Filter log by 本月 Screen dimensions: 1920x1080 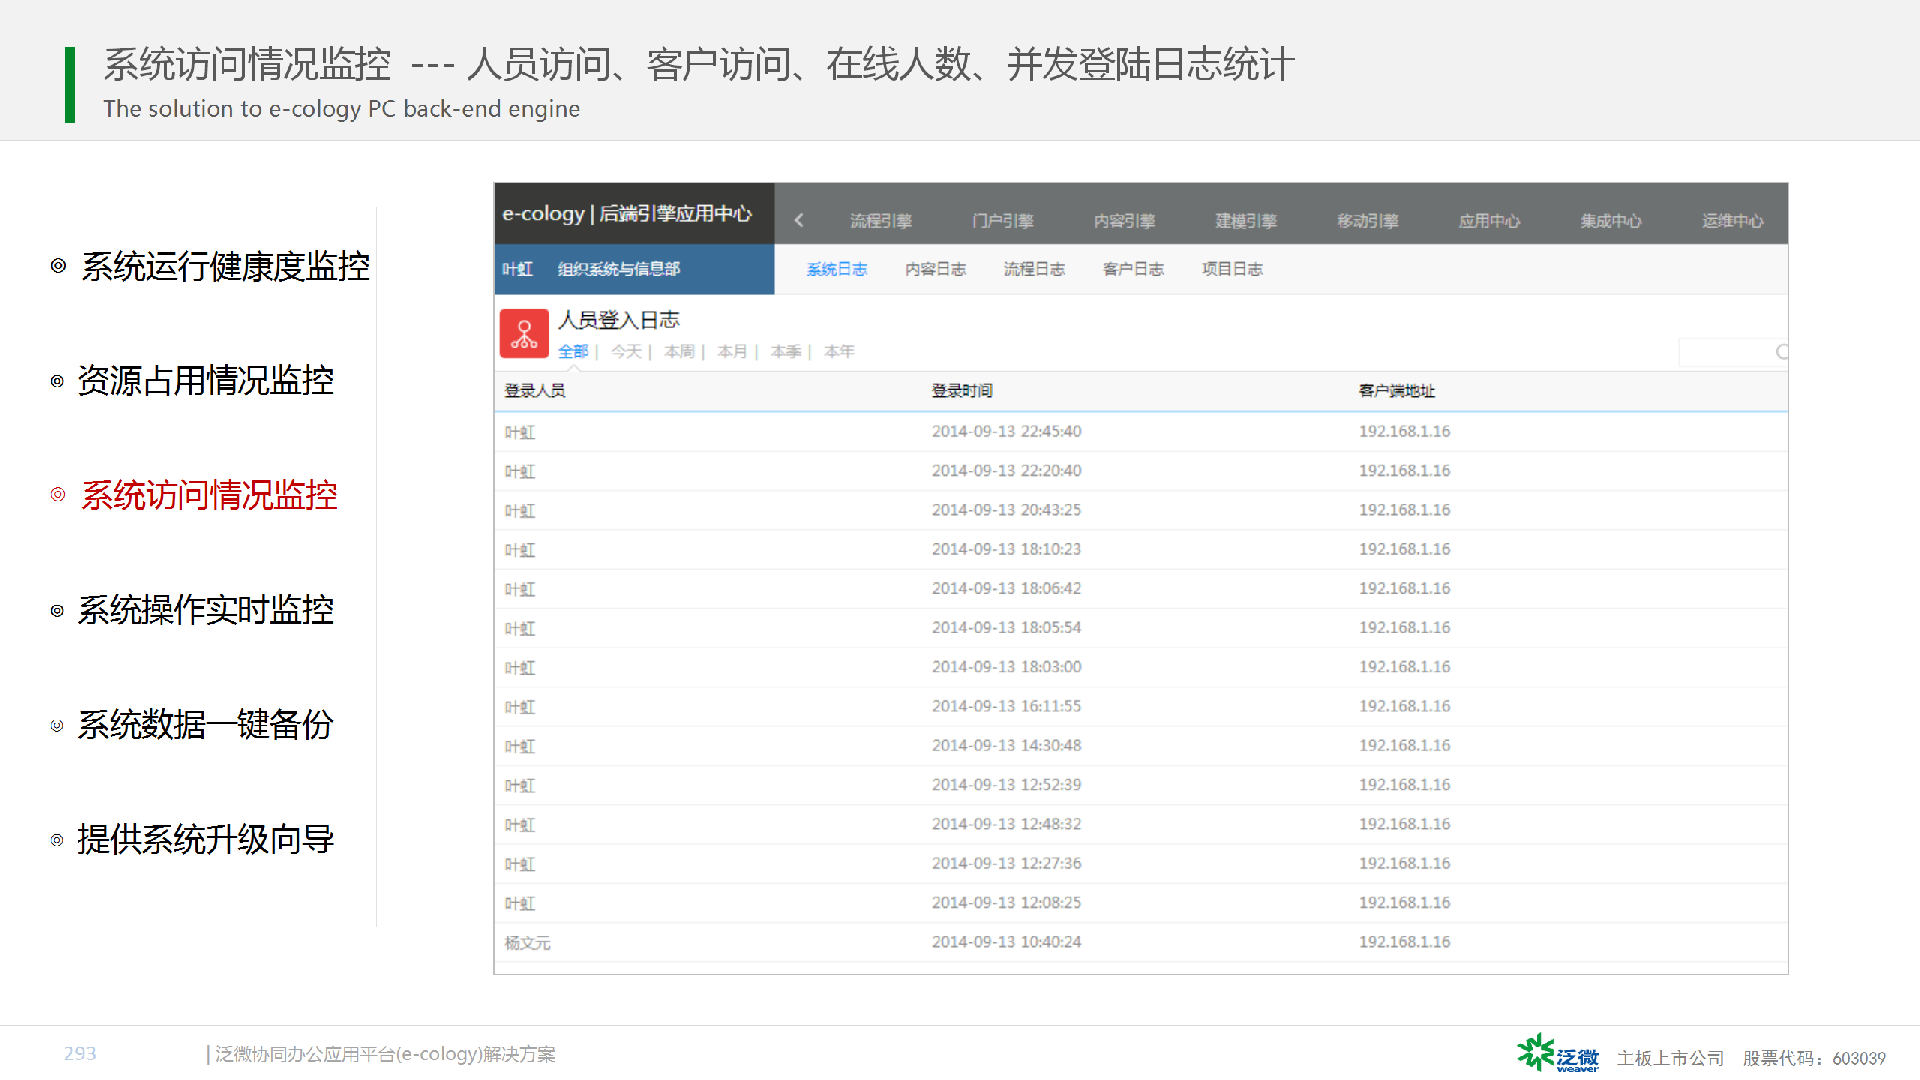pos(732,352)
